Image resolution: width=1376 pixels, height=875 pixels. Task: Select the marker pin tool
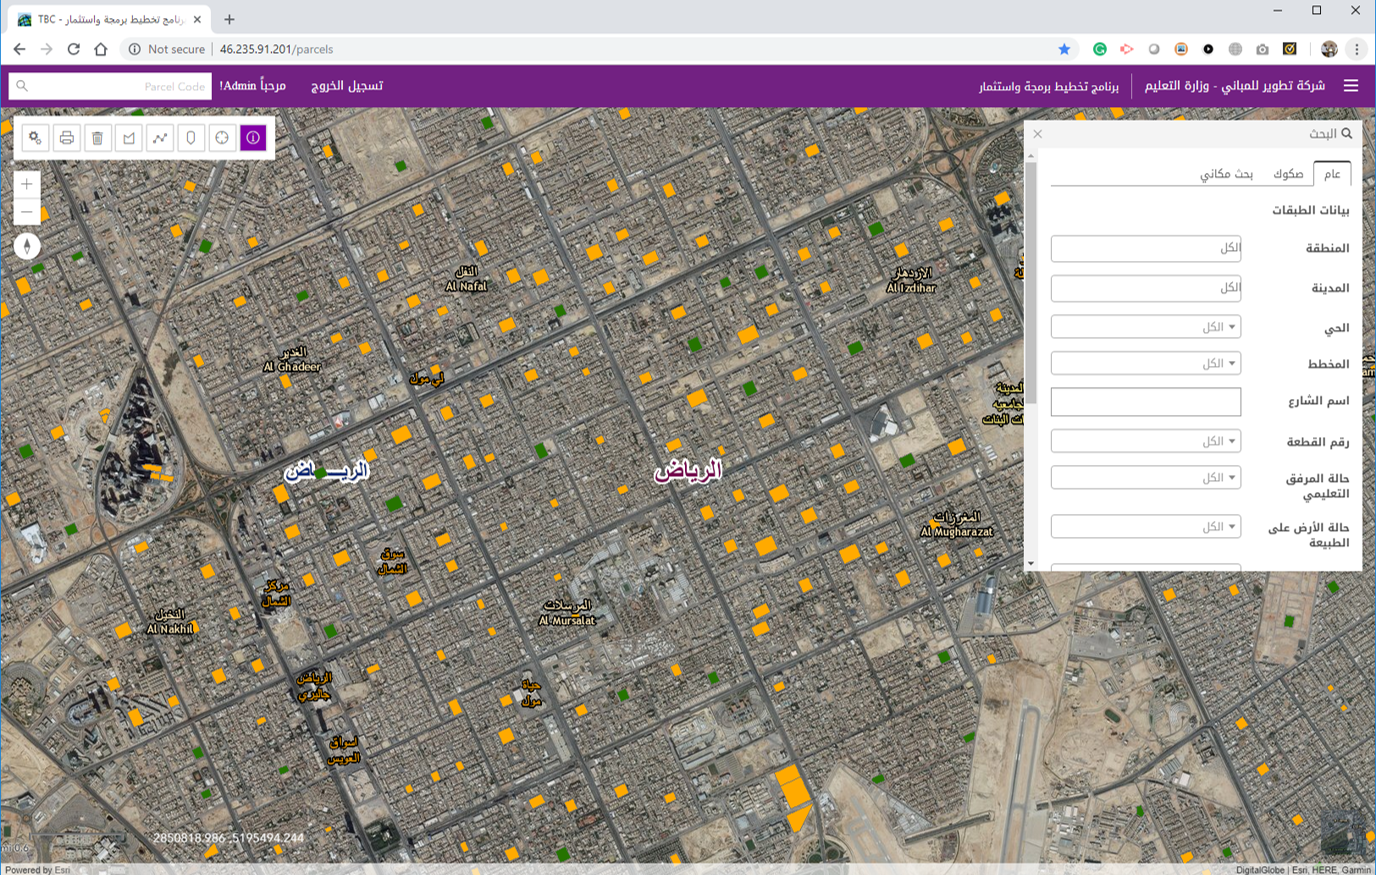point(190,138)
